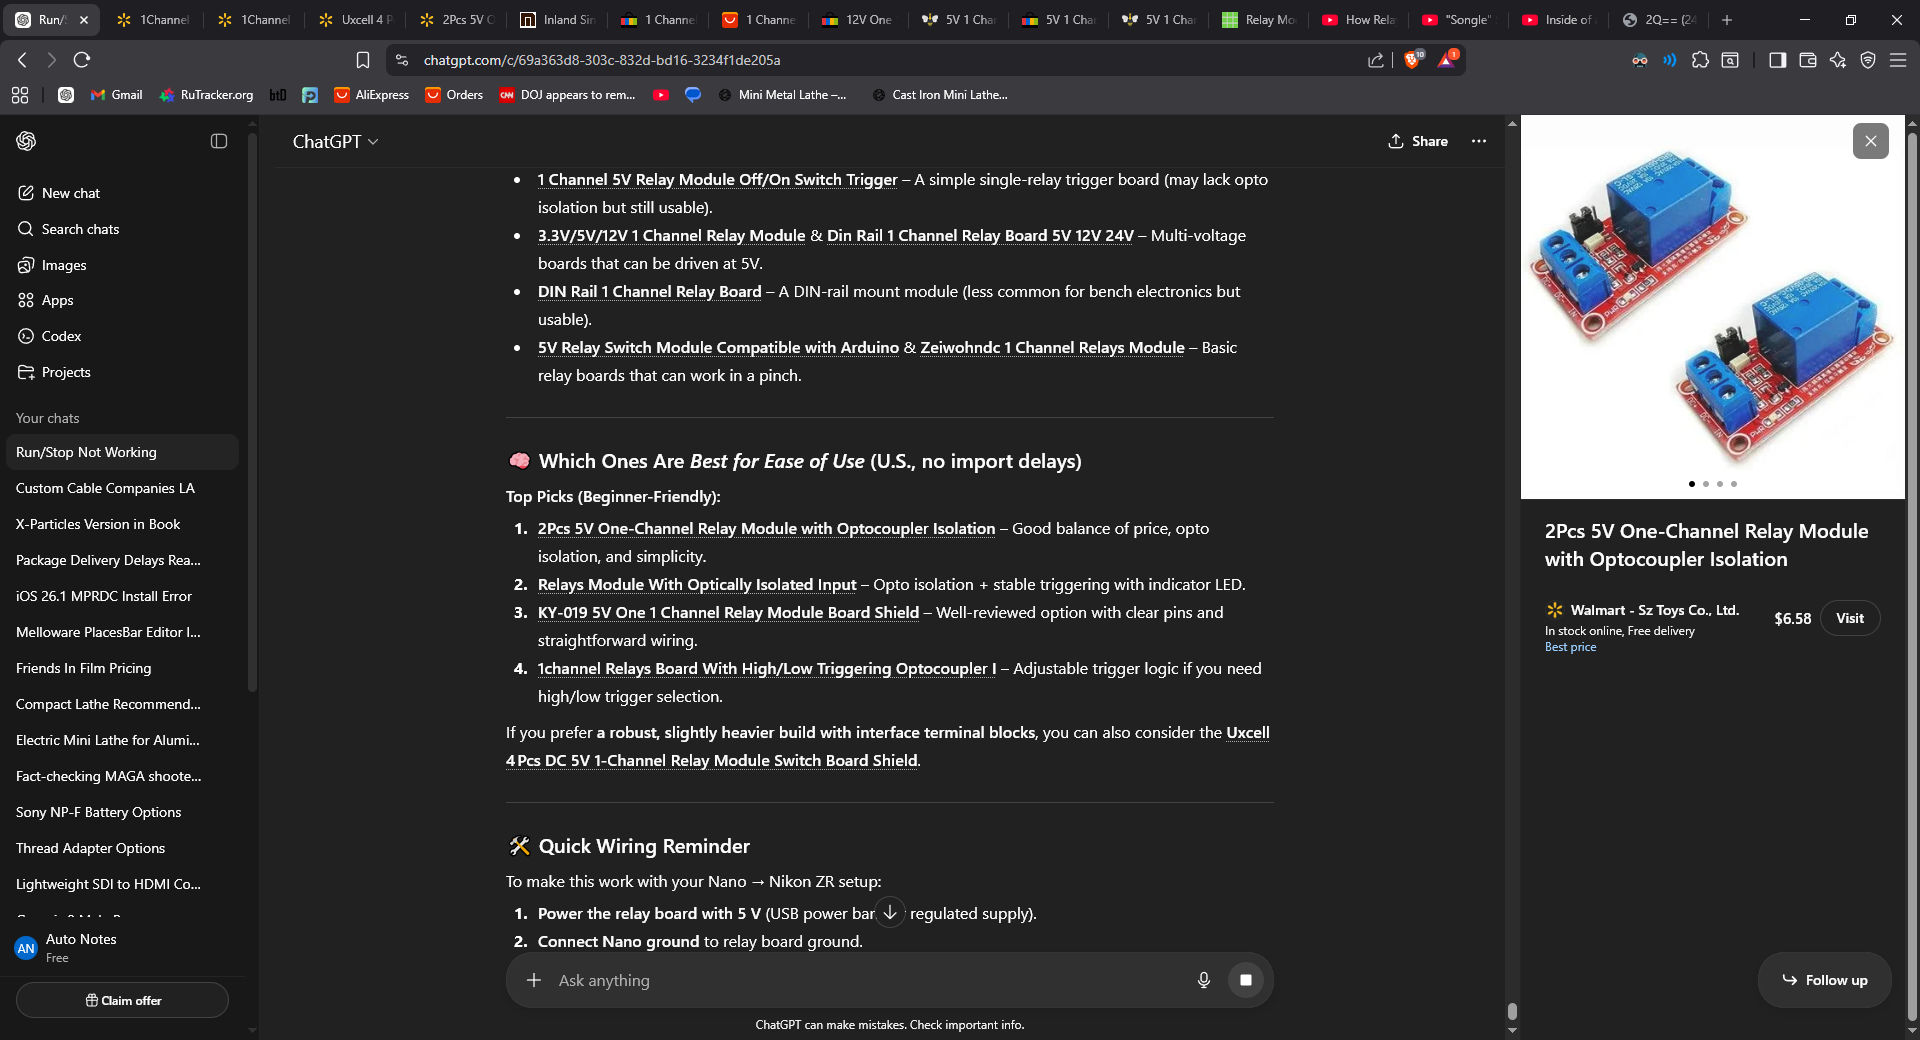Select the second product image carousel dot
Viewport: 1920px width, 1040px height.
(1706, 484)
